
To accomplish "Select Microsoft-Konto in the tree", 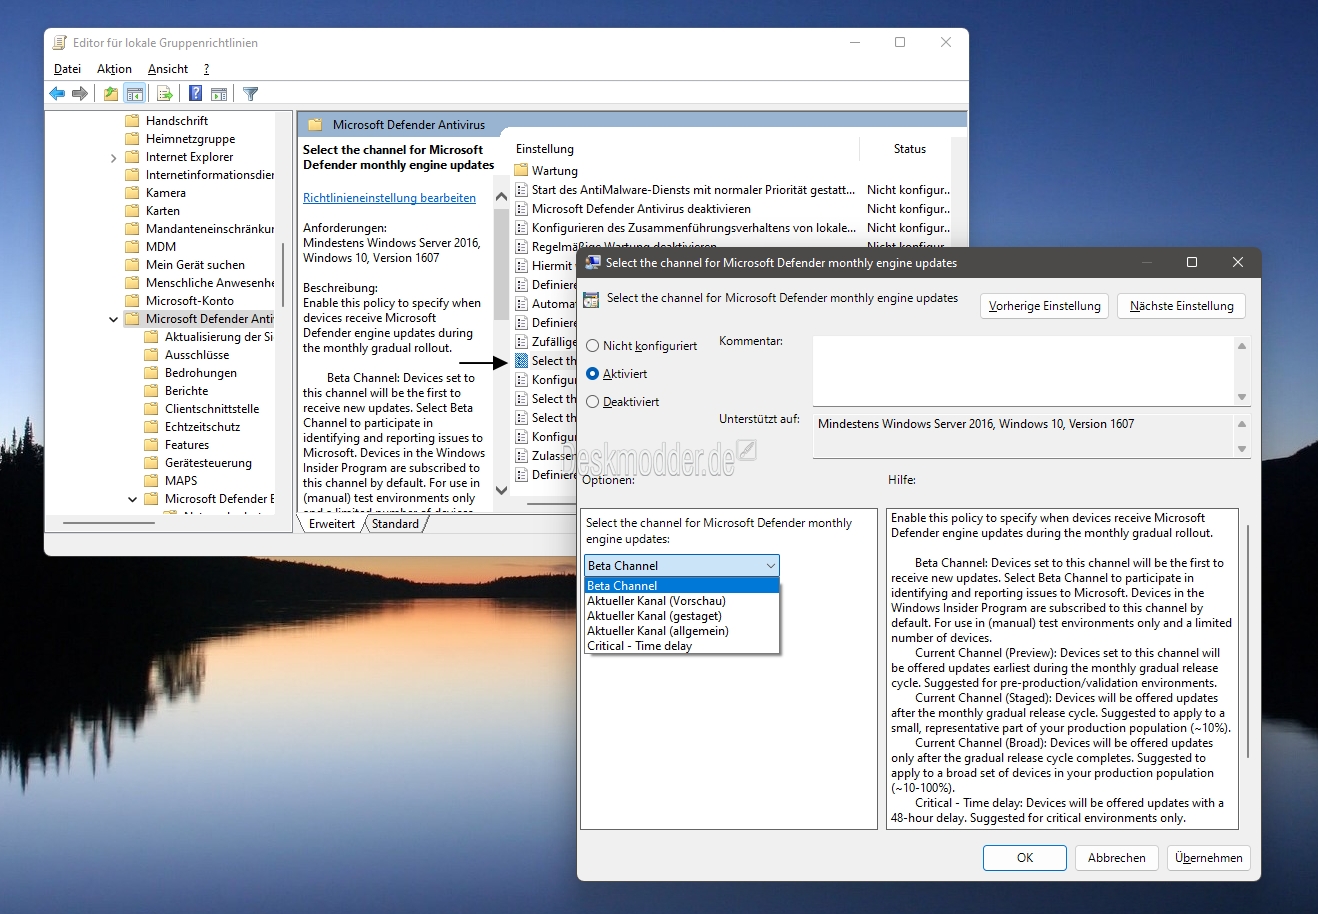I will pyautogui.click(x=189, y=301).
